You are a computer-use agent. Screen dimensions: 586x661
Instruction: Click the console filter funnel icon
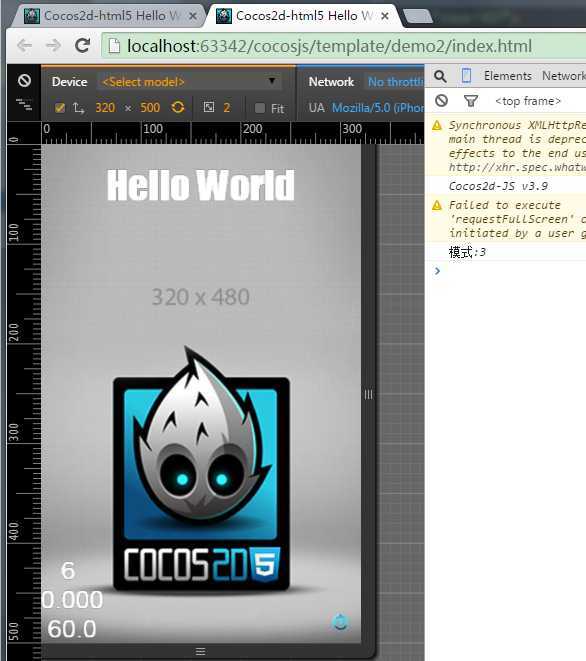pos(470,101)
